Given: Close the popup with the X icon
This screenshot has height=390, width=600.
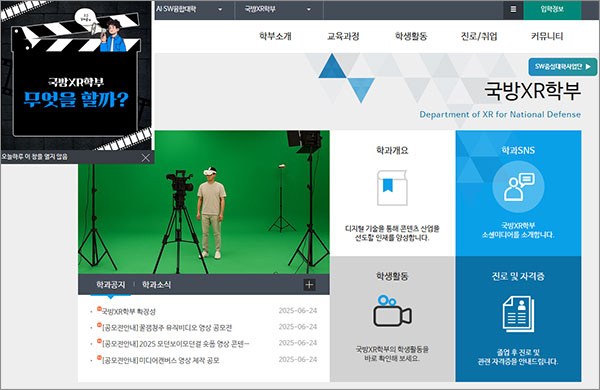Looking at the screenshot, I should (x=146, y=158).
